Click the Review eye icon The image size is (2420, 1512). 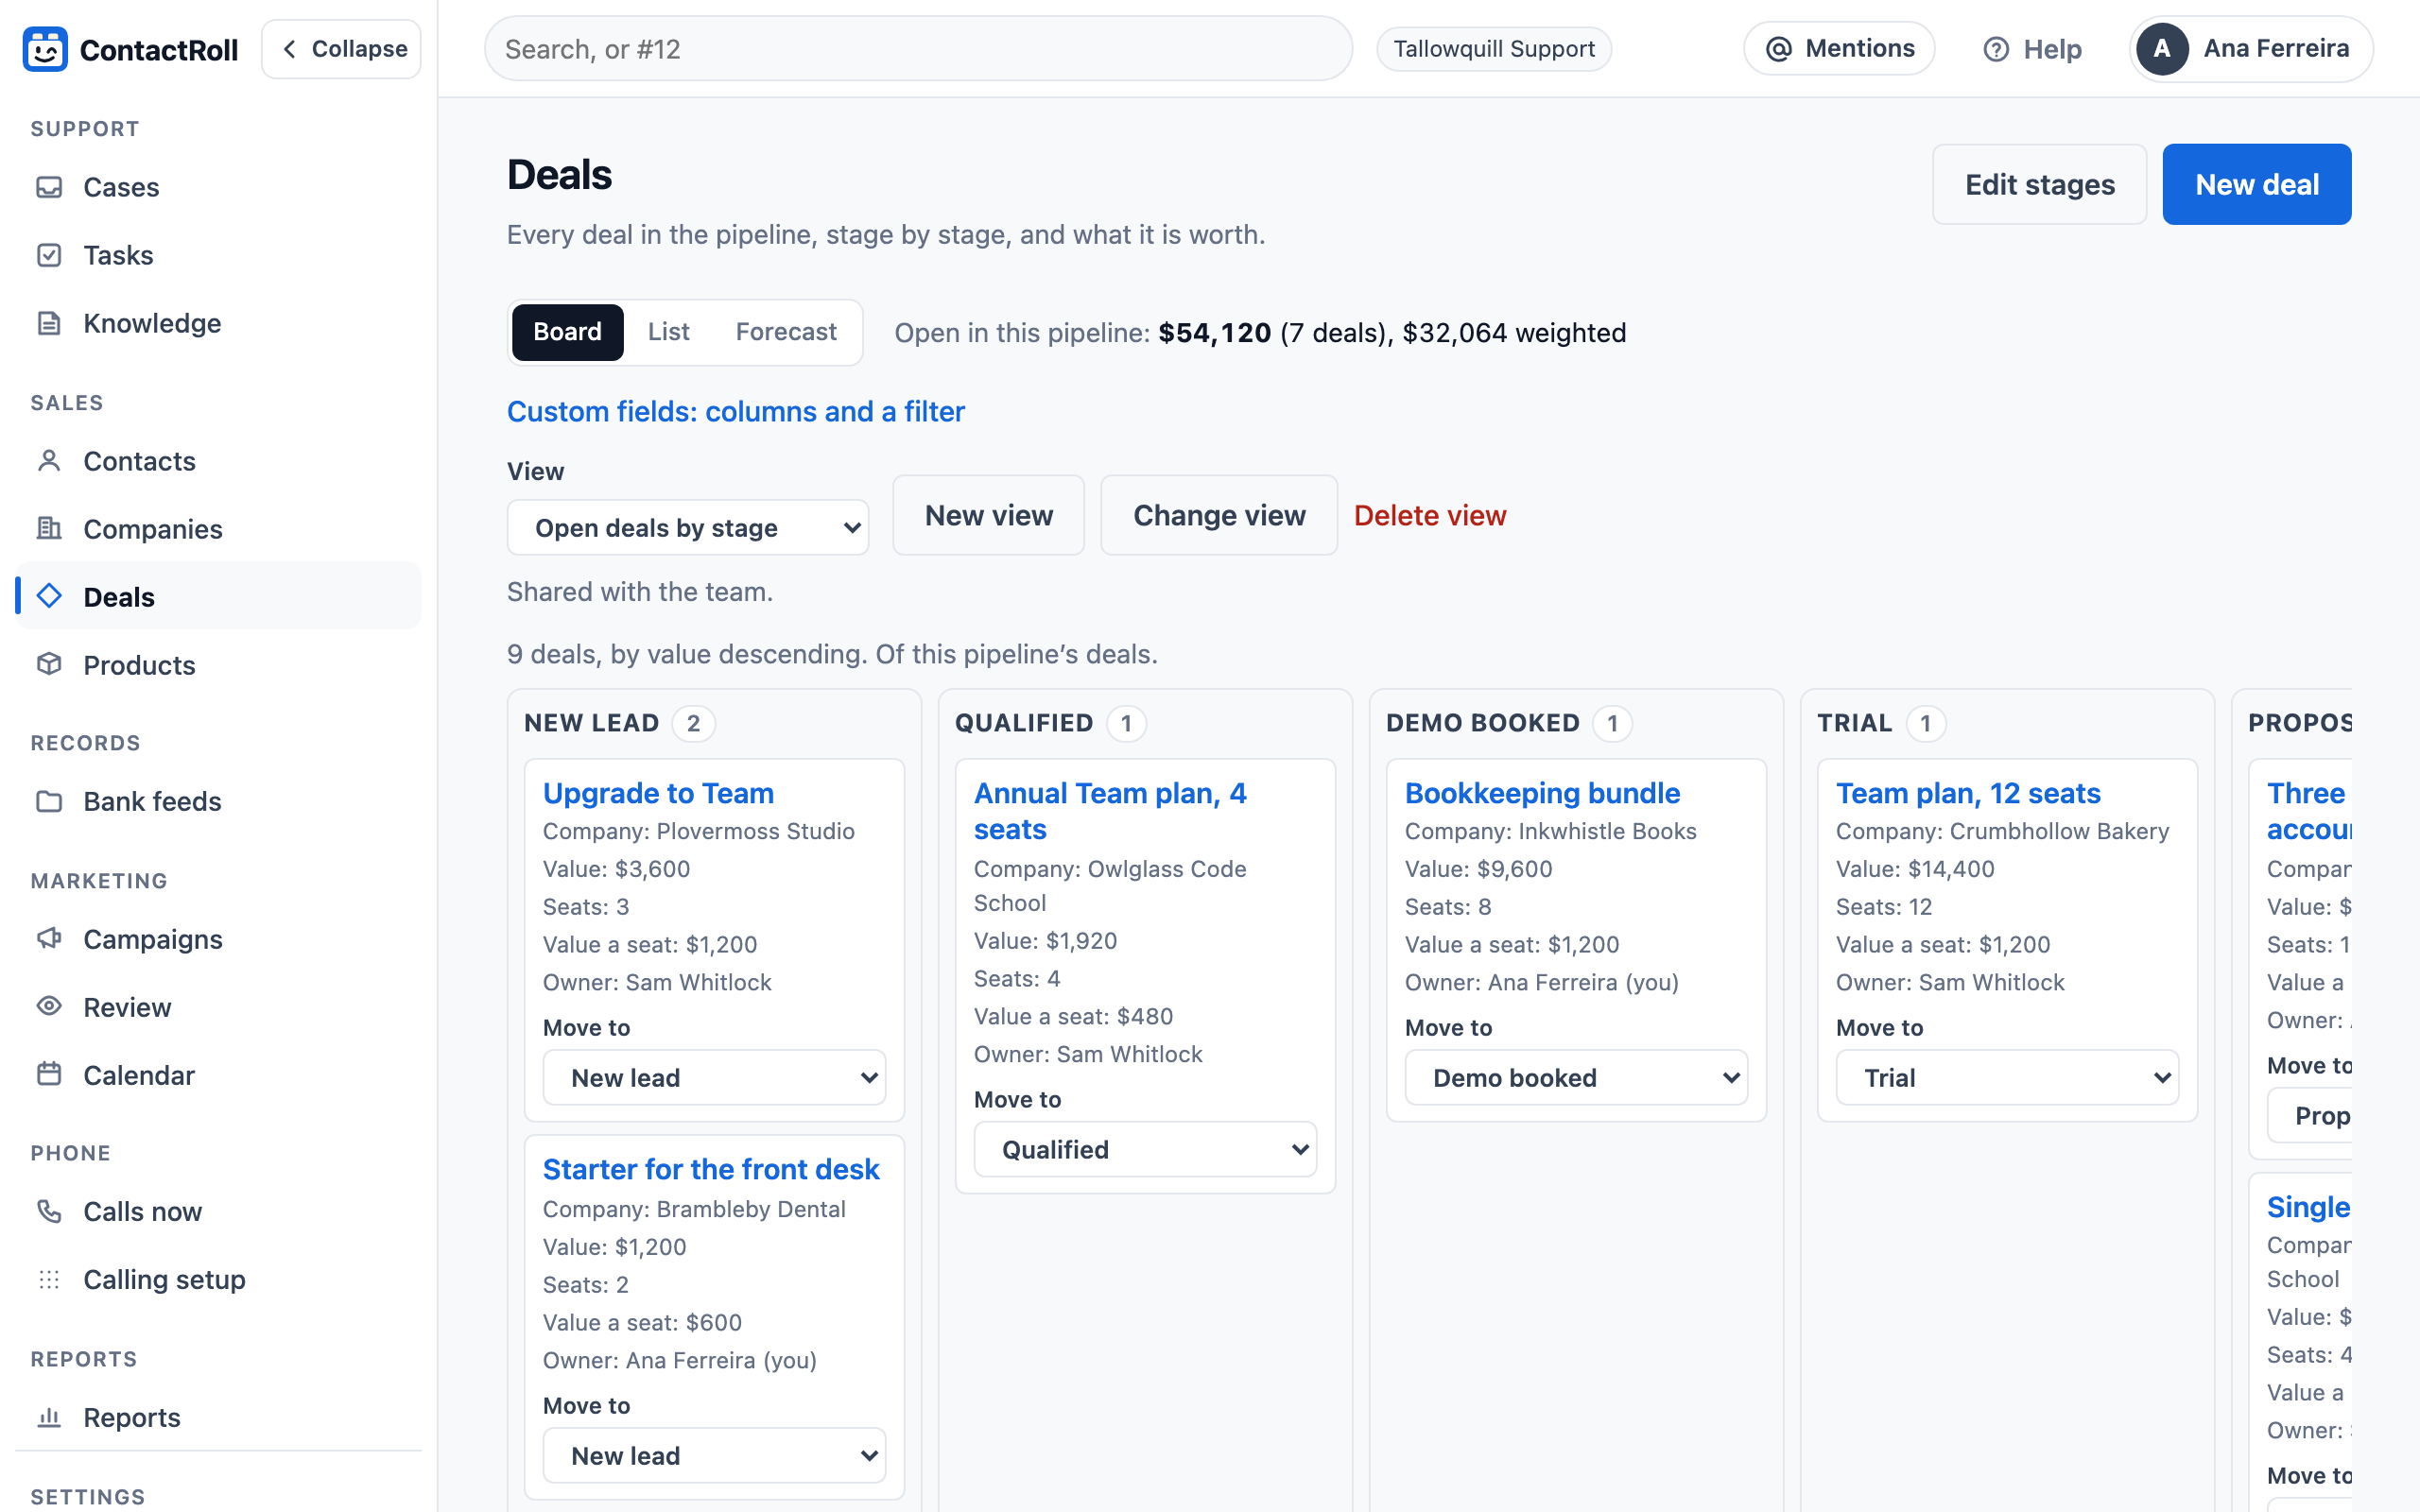(49, 1007)
